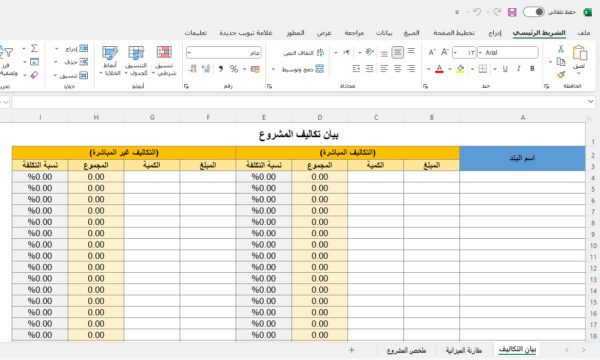The width and height of the screenshot is (600, 360).
Task: Copy selection with the Copy icon
Action: (561, 62)
